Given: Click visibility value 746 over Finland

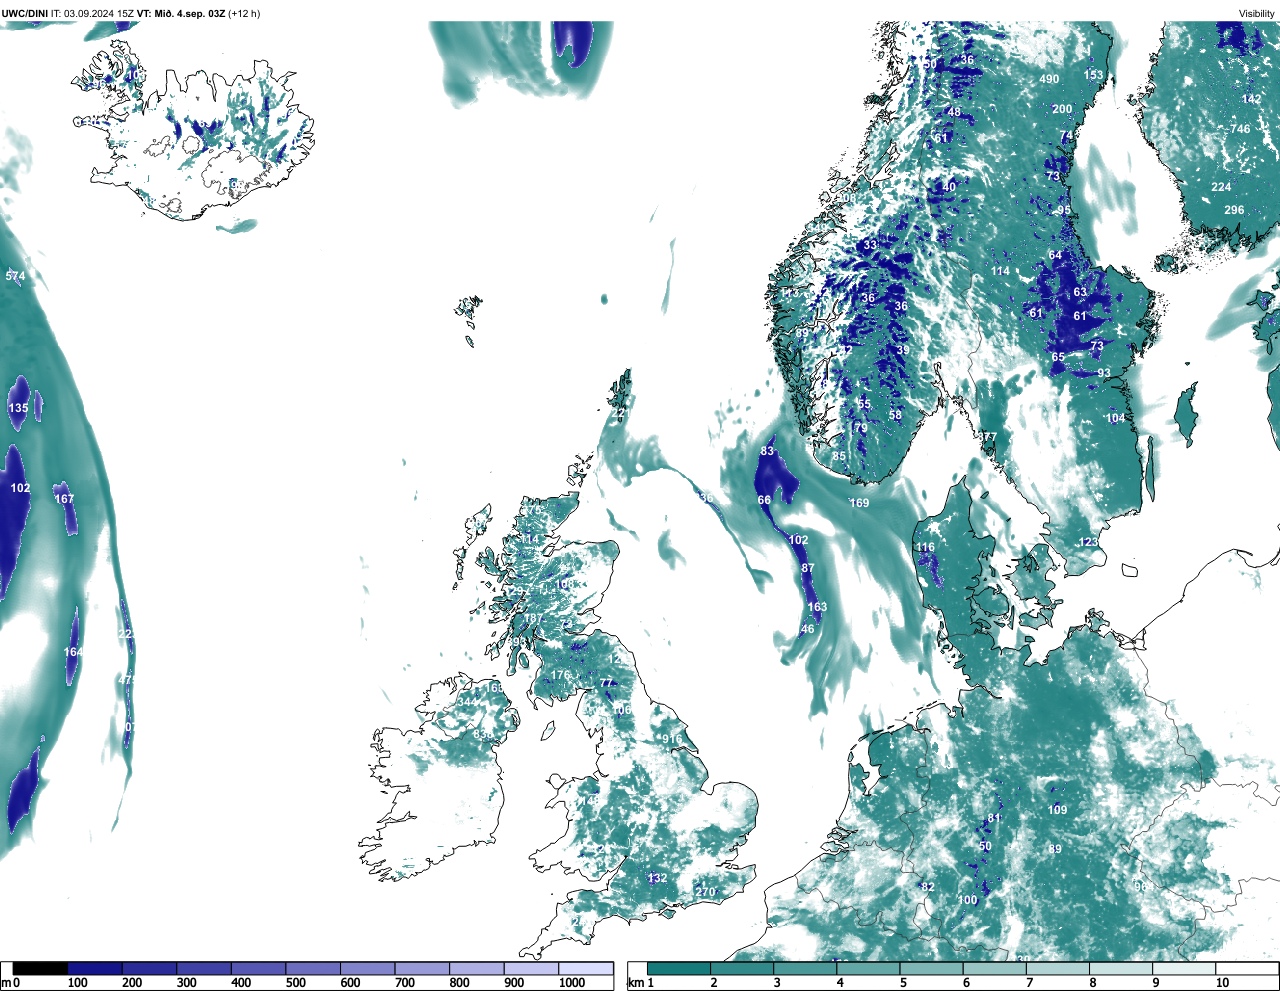Looking at the screenshot, I should coord(1240,129).
